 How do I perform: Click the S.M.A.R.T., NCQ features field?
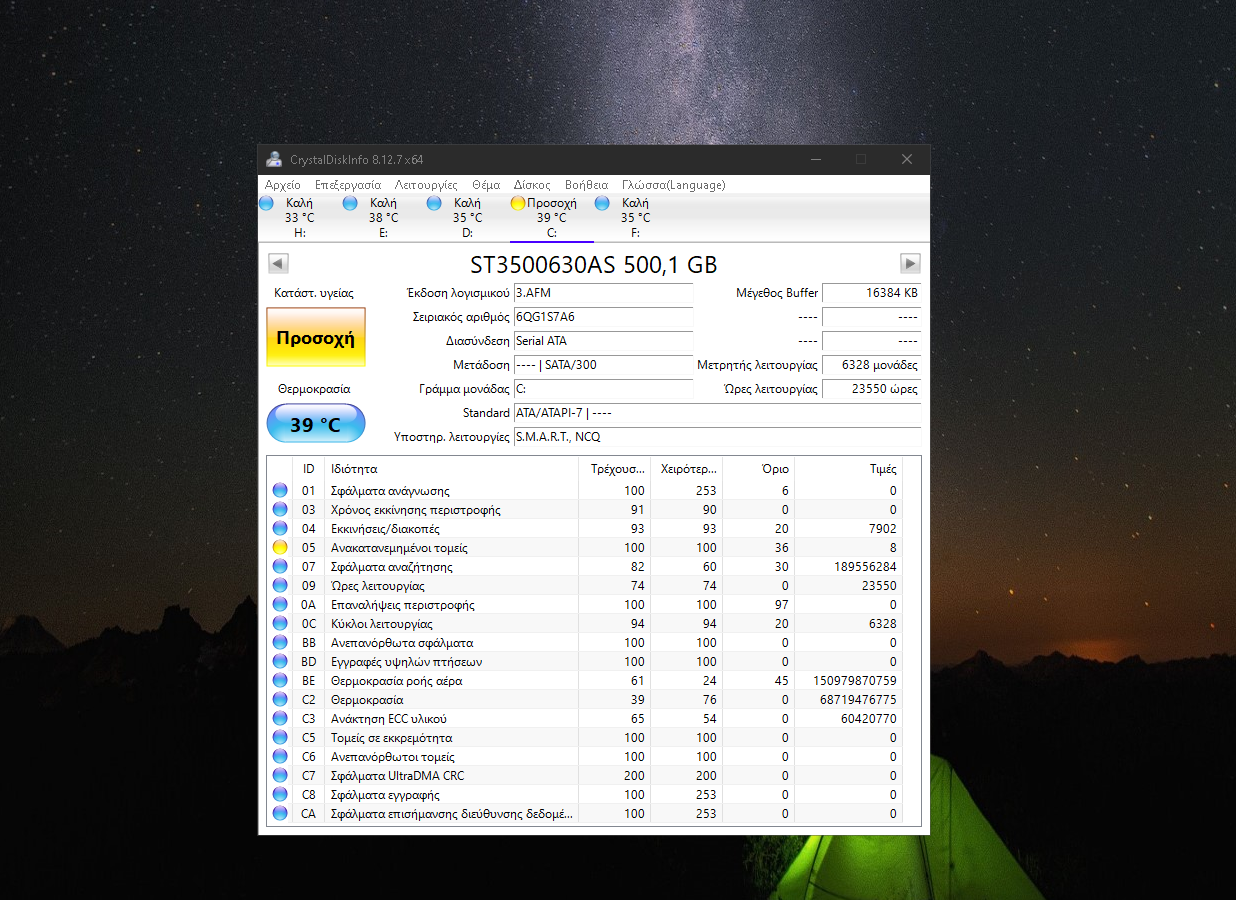(x=717, y=437)
